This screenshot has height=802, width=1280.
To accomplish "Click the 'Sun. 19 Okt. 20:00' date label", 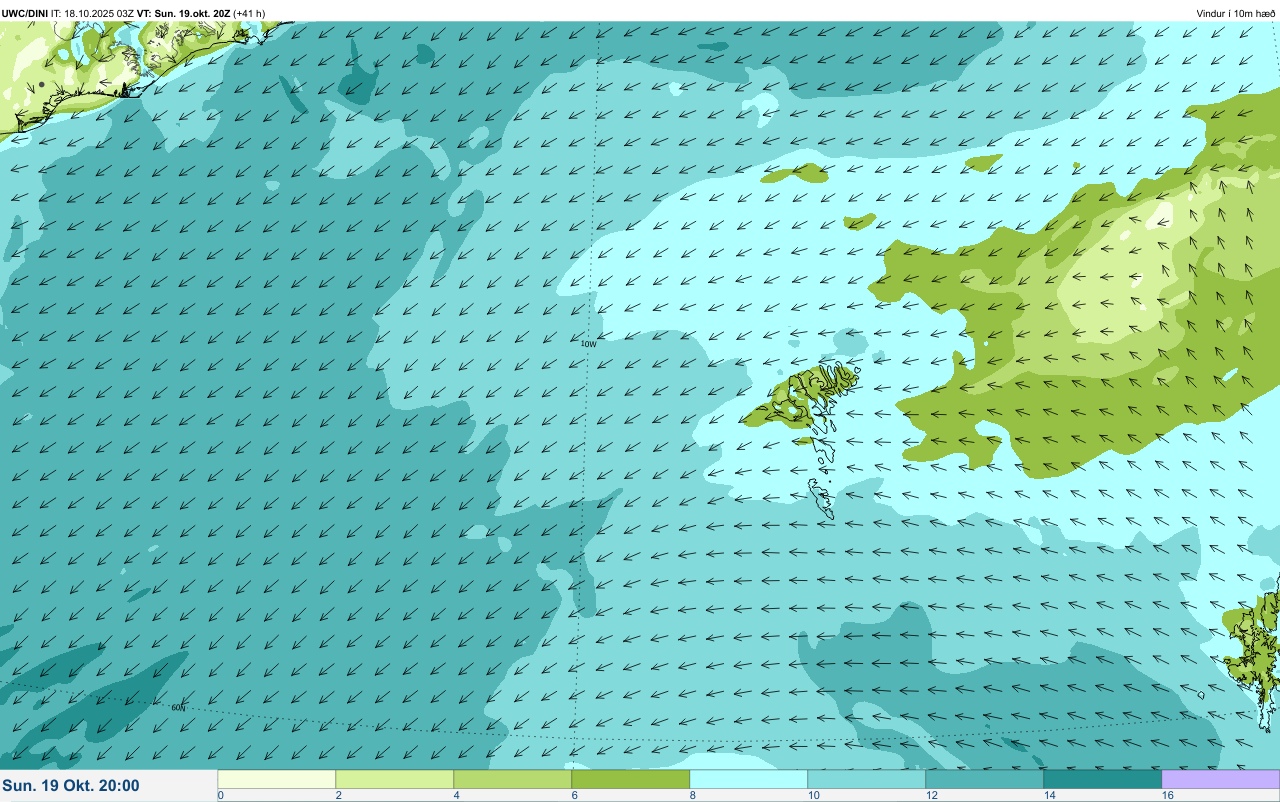I will tap(71, 786).
